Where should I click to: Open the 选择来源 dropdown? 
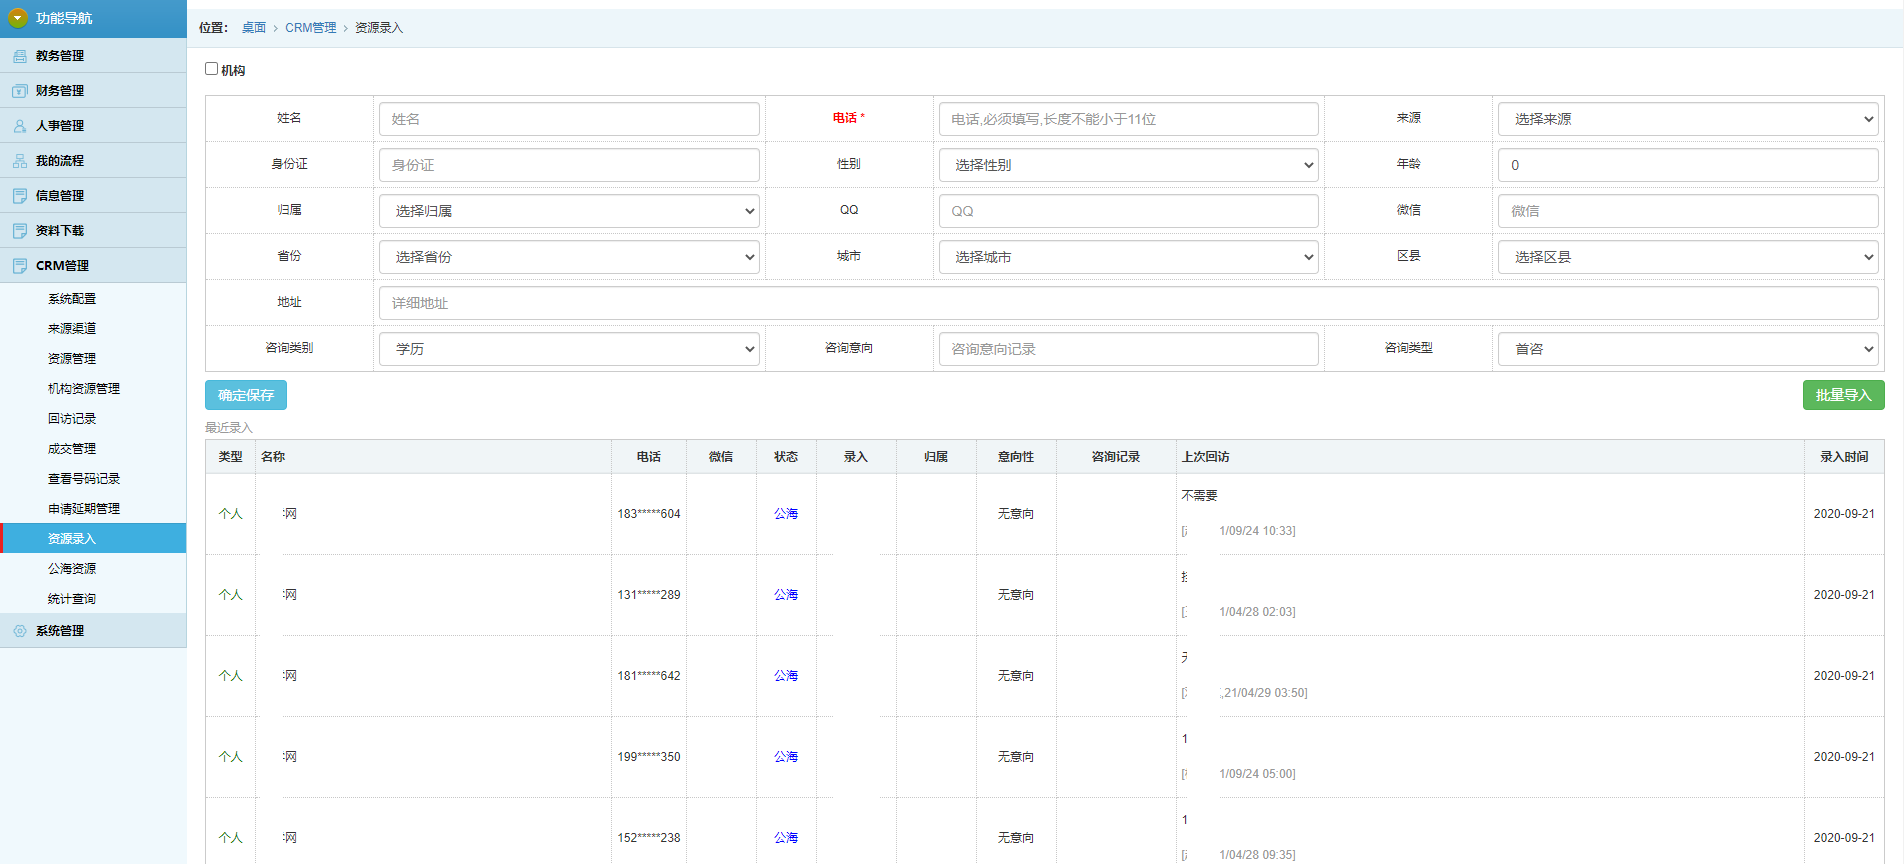point(1687,119)
